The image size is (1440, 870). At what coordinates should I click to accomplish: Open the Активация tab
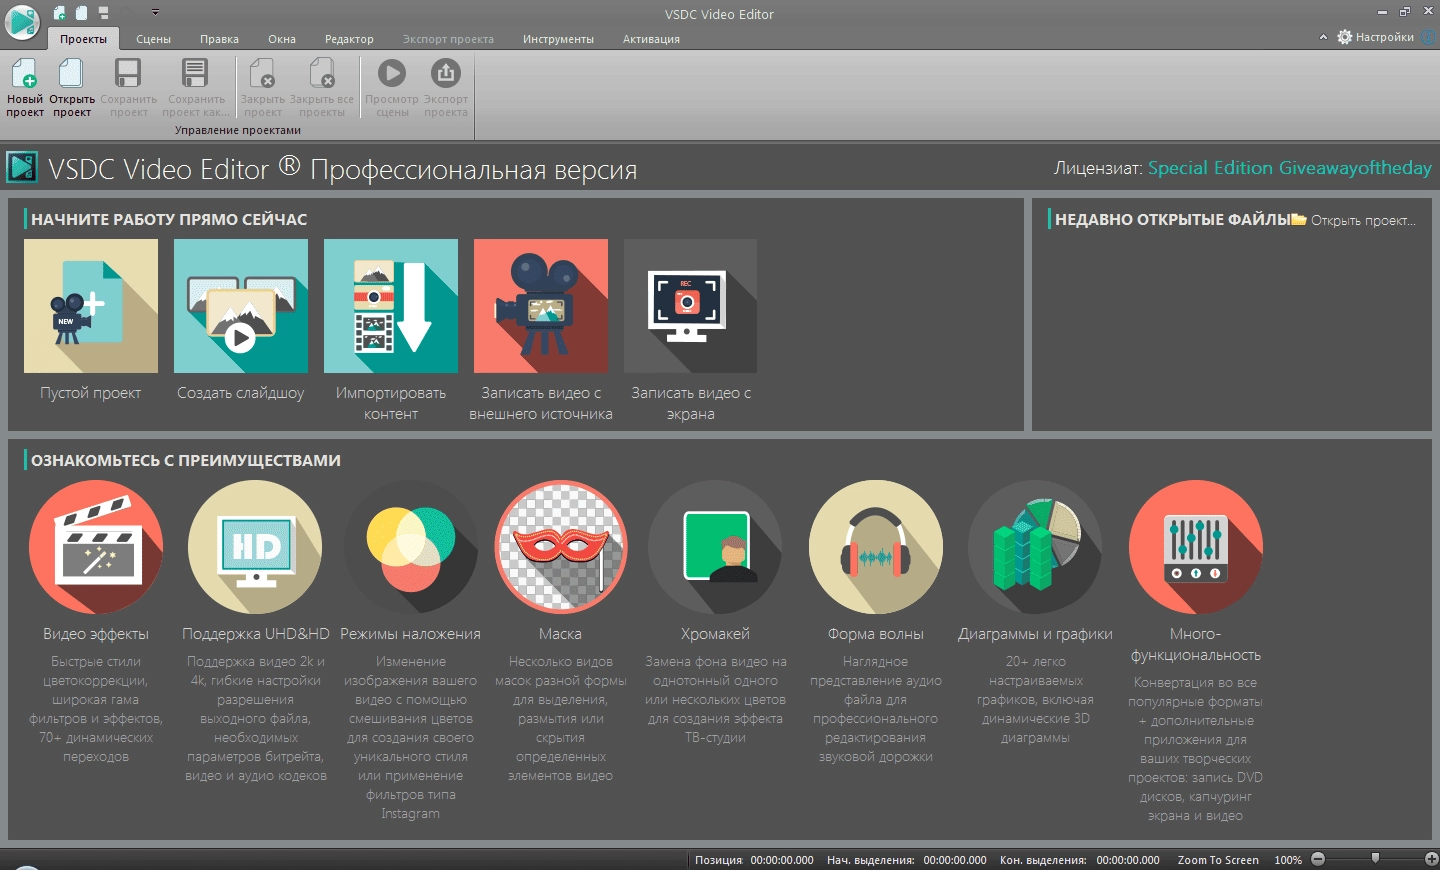tap(651, 39)
